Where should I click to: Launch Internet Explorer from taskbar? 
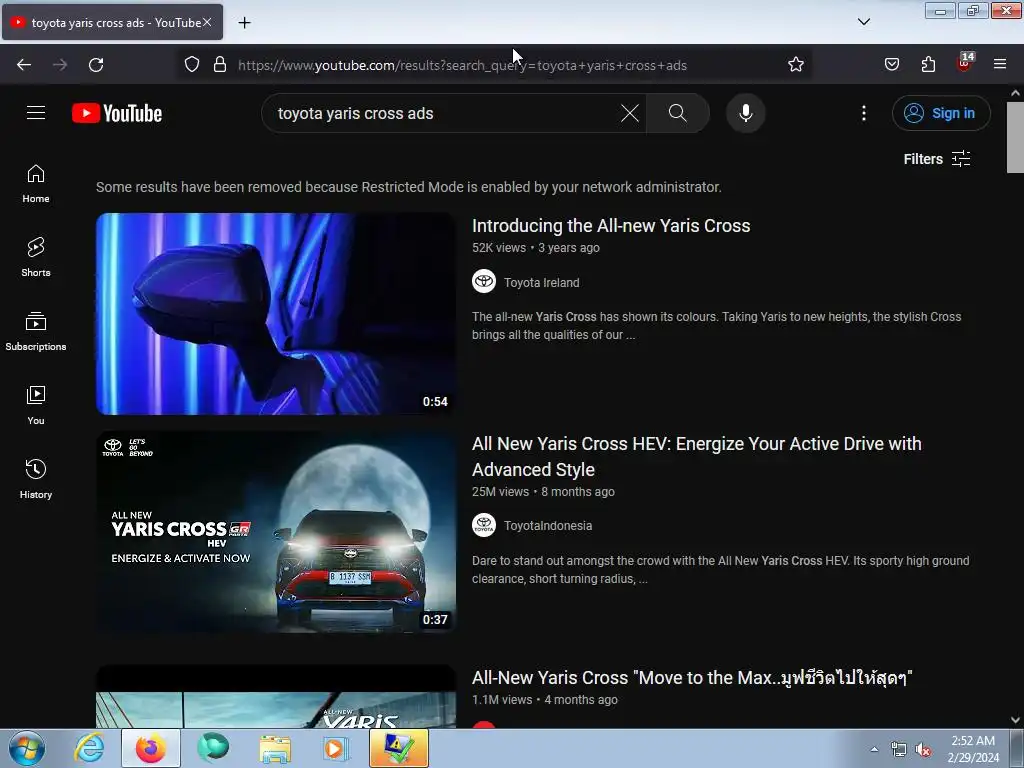[89, 748]
